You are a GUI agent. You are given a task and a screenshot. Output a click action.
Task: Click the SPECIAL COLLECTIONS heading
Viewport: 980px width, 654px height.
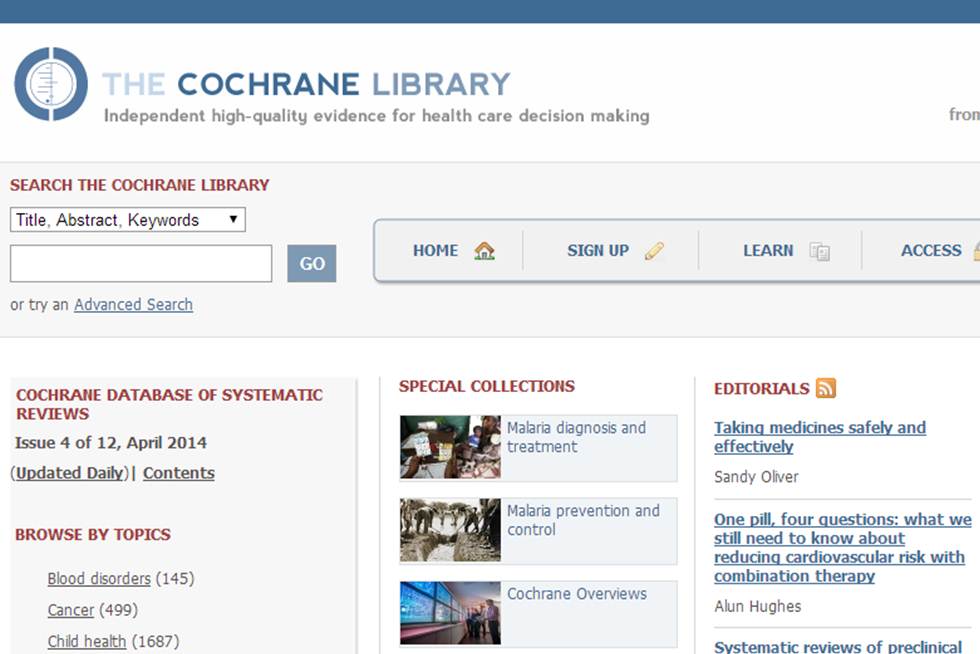click(x=487, y=386)
